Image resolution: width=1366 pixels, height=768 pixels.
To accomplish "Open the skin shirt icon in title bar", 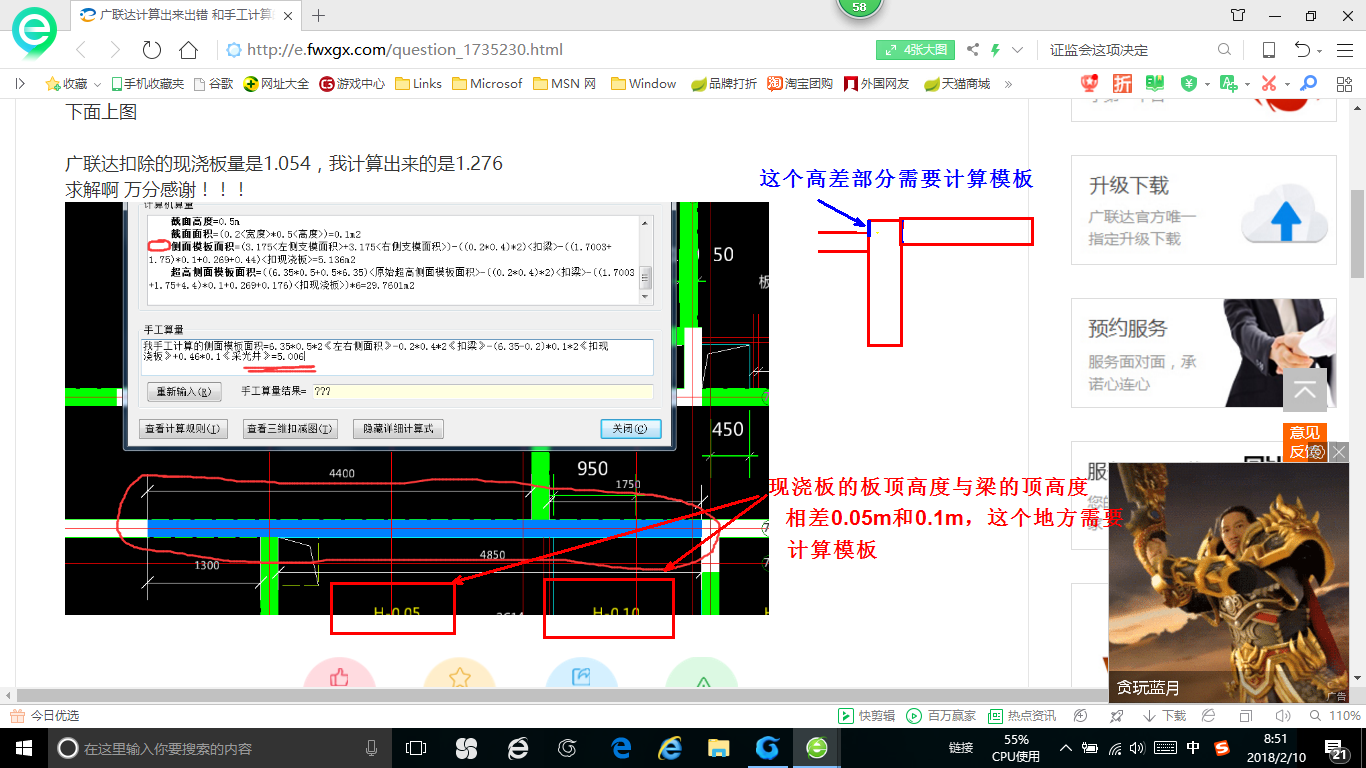I will coord(1238,15).
